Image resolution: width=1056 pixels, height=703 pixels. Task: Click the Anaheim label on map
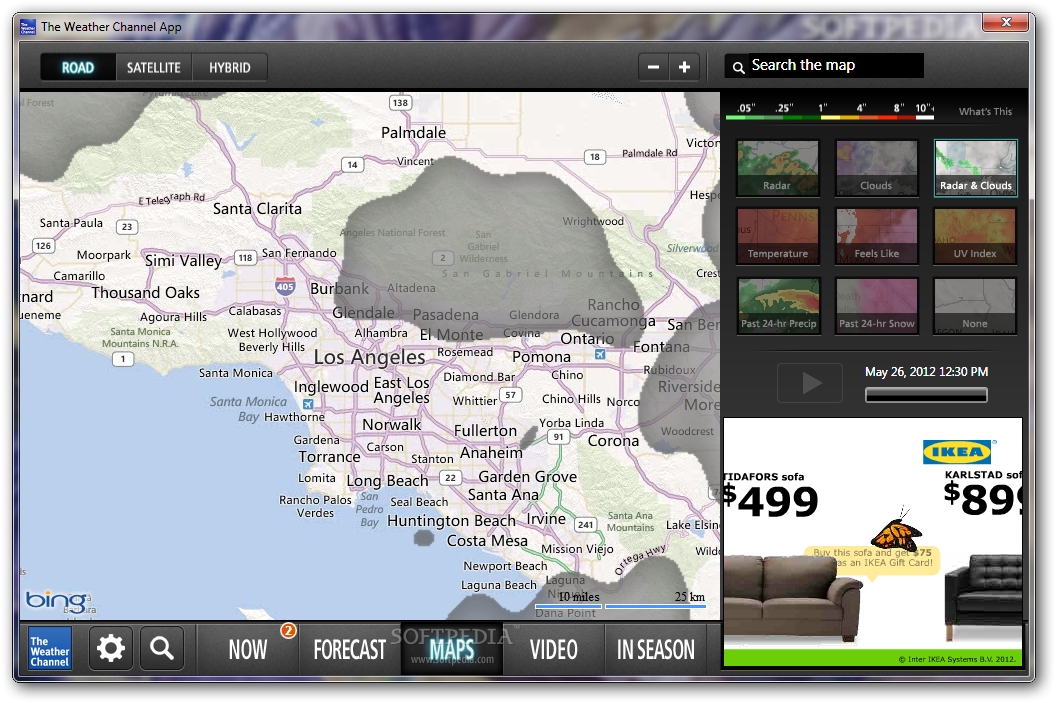(x=491, y=453)
